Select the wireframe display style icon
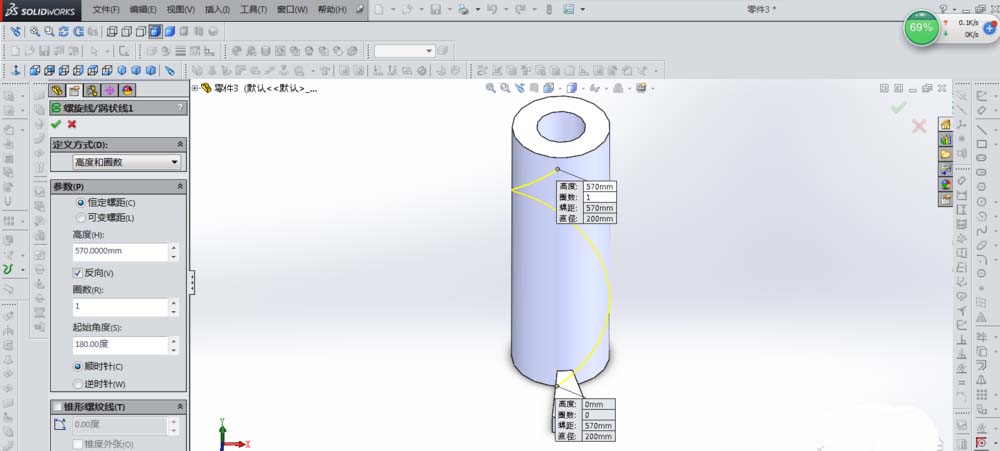The width and height of the screenshot is (1000, 451). coord(112,31)
